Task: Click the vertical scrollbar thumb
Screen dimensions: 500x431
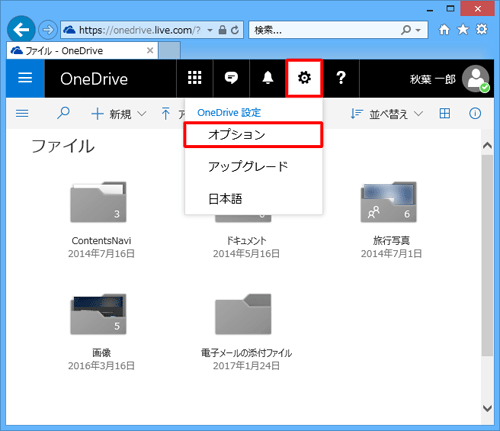Action: pyautogui.click(x=487, y=255)
